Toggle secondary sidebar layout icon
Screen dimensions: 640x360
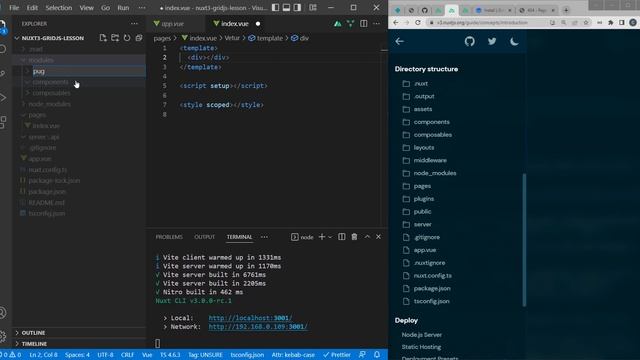pos(298,7)
